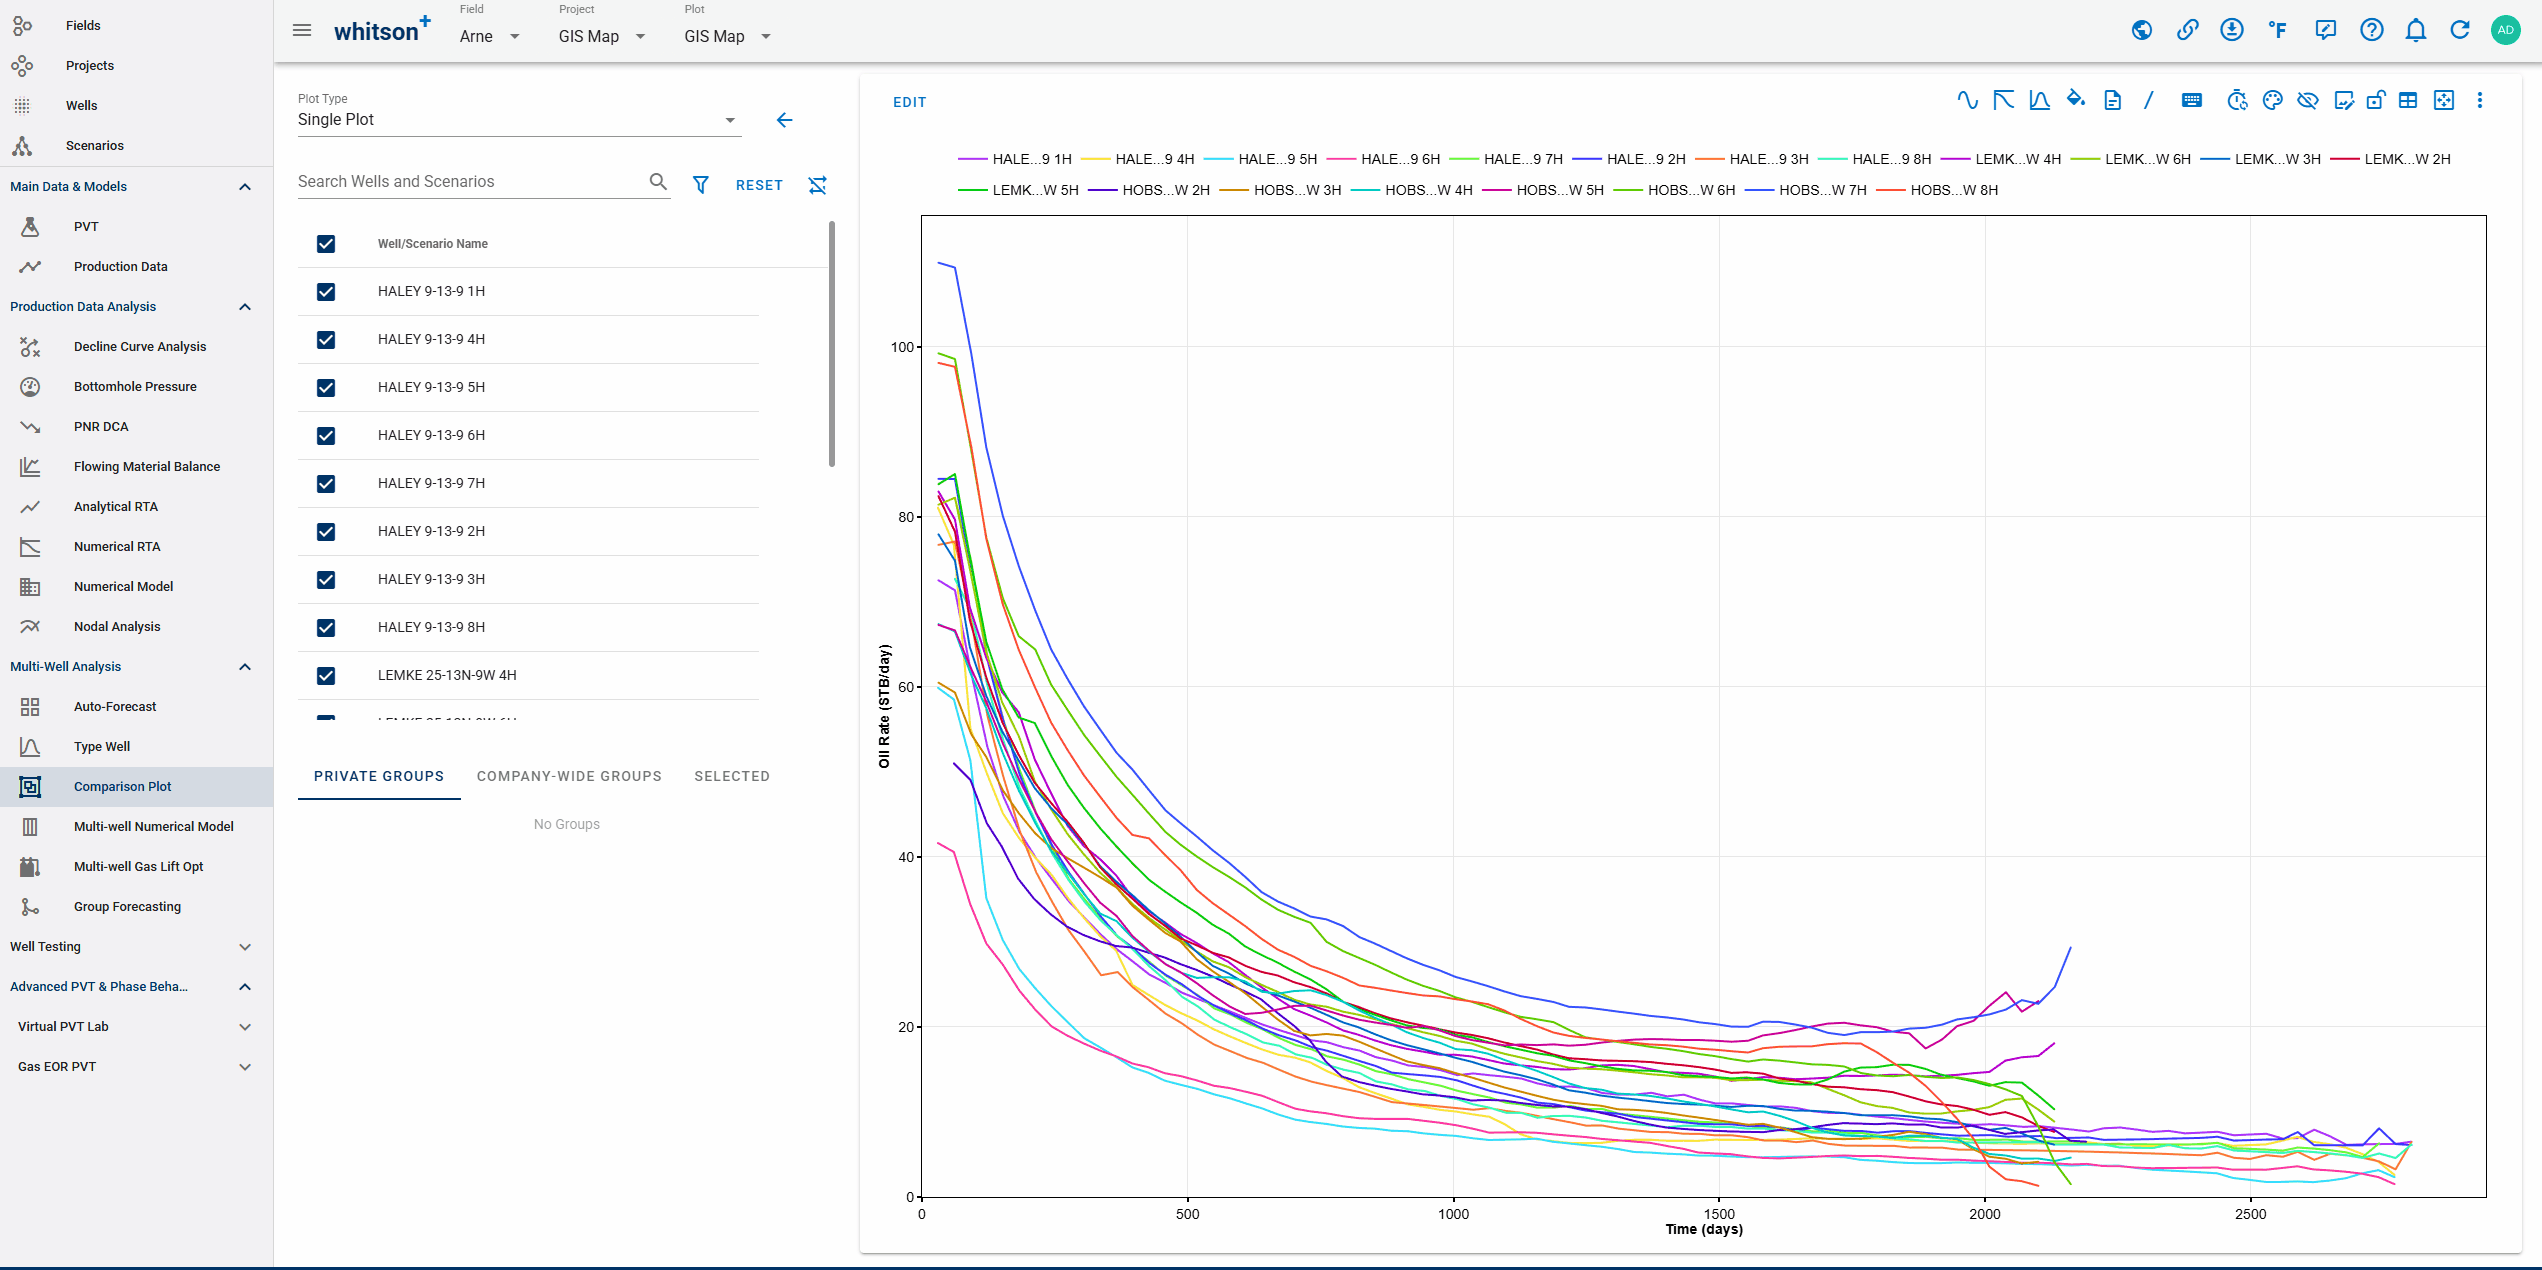Click the paint bucket fill icon
The height and width of the screenshot is (1270, 2542).
click(x=2076, y=100)
